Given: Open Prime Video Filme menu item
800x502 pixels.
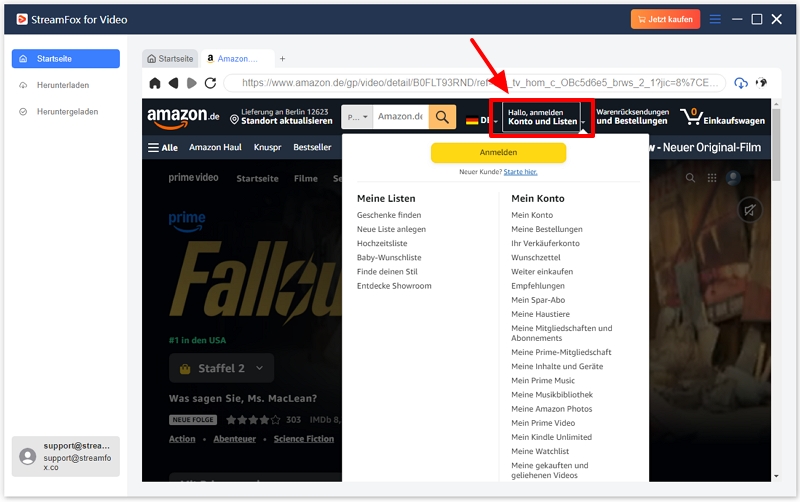Looking at the screenshot, I should pos(306,179).
